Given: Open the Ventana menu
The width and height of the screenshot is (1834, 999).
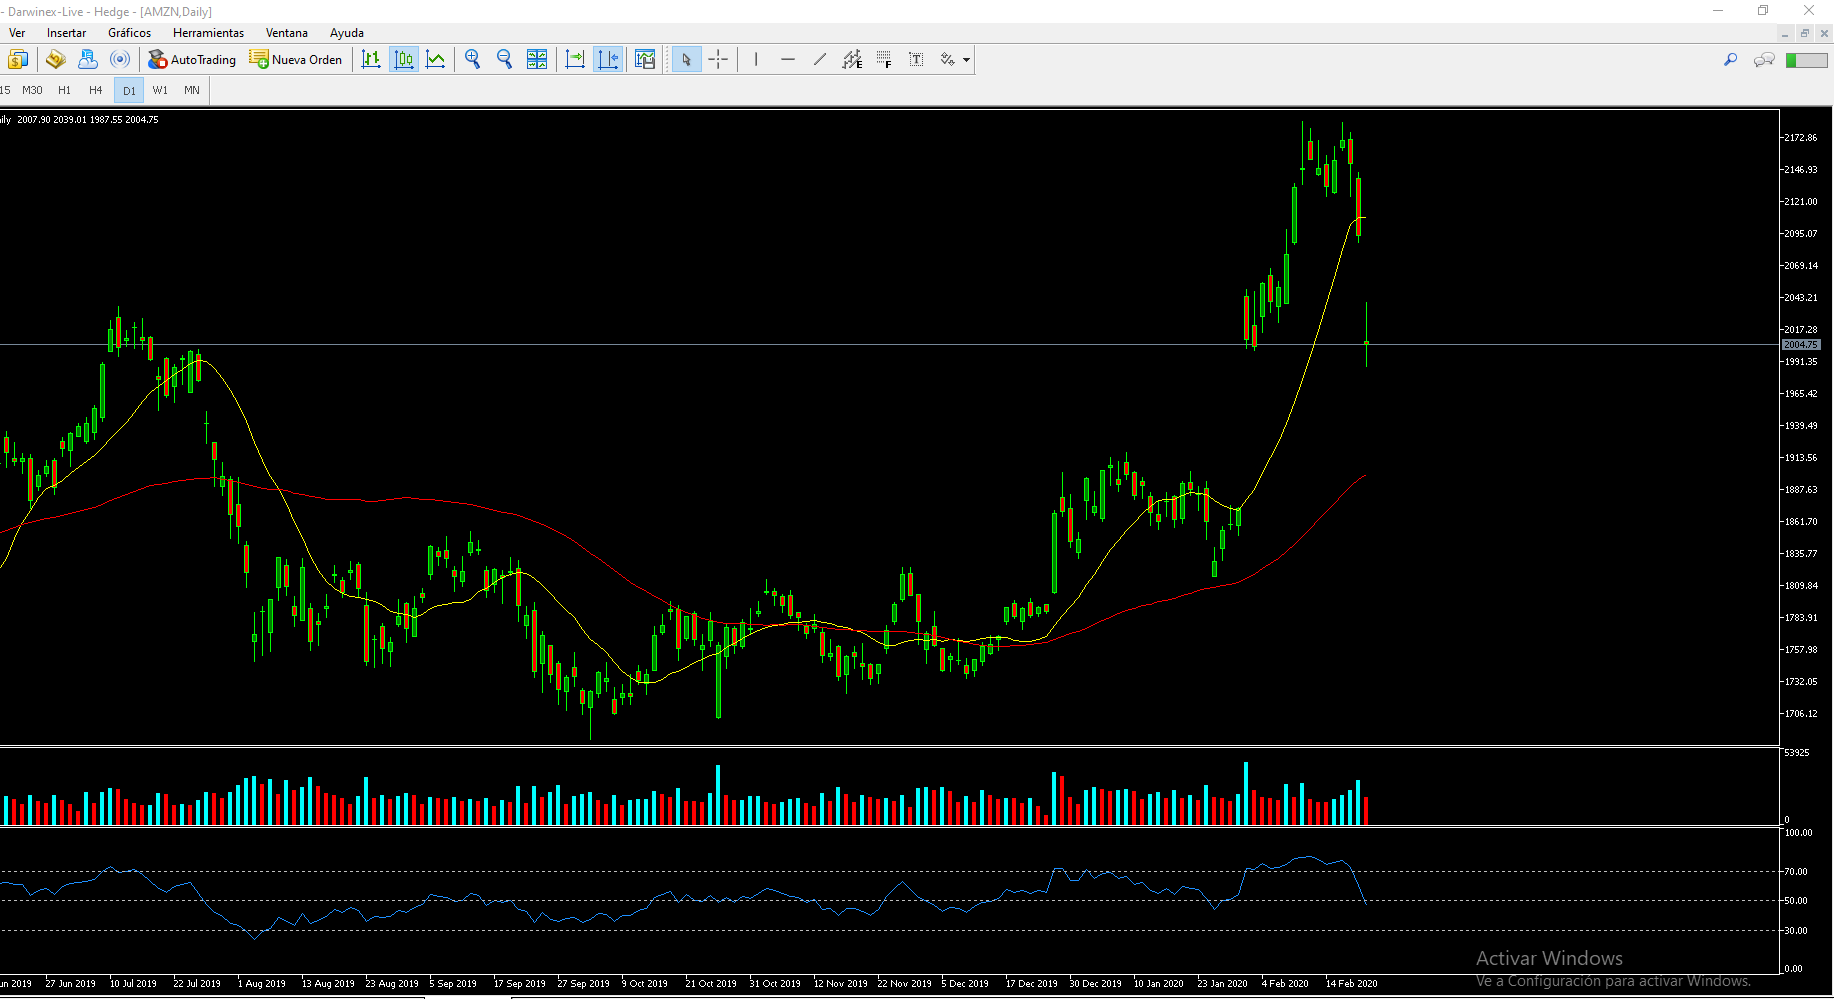Looking at the screenshot, I should point(287,33).
